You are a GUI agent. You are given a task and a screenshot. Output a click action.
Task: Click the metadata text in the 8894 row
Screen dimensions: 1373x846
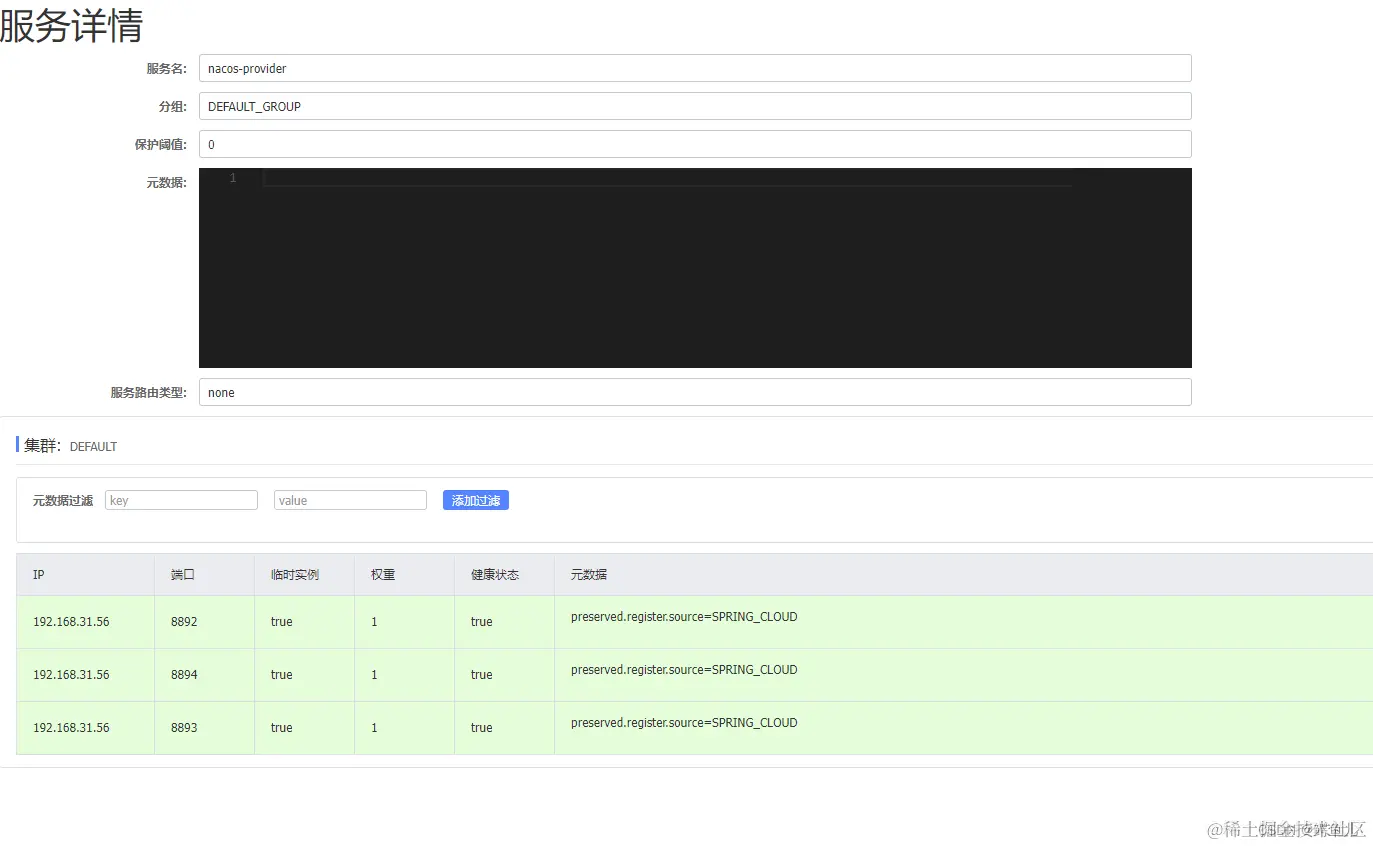pos(684,670)
